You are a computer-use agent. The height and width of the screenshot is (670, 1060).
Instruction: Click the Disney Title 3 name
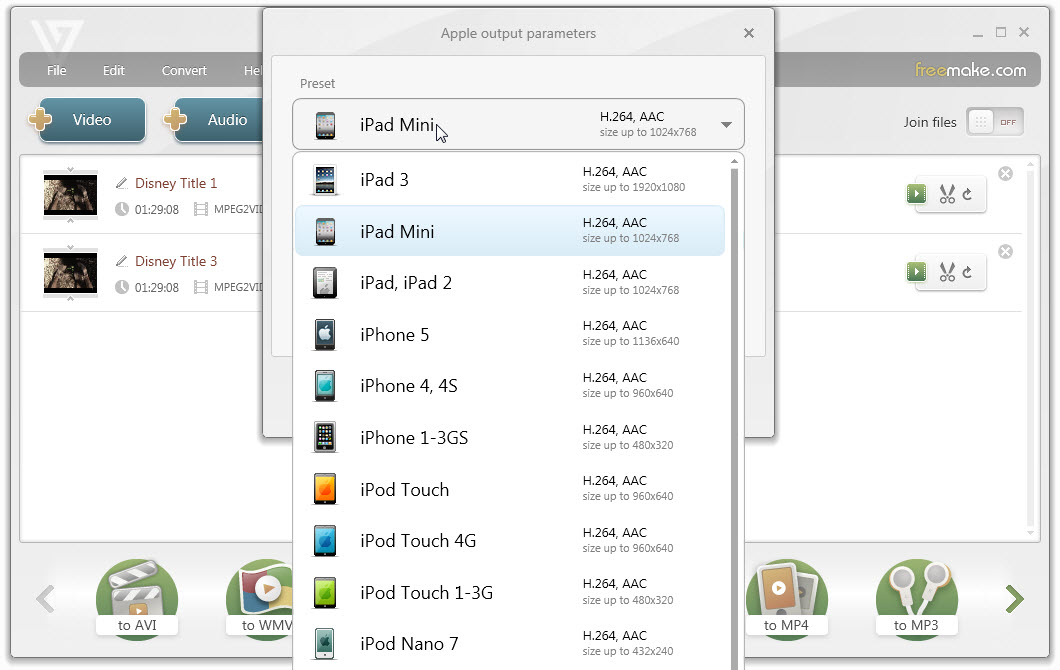[x=176, y=261]
